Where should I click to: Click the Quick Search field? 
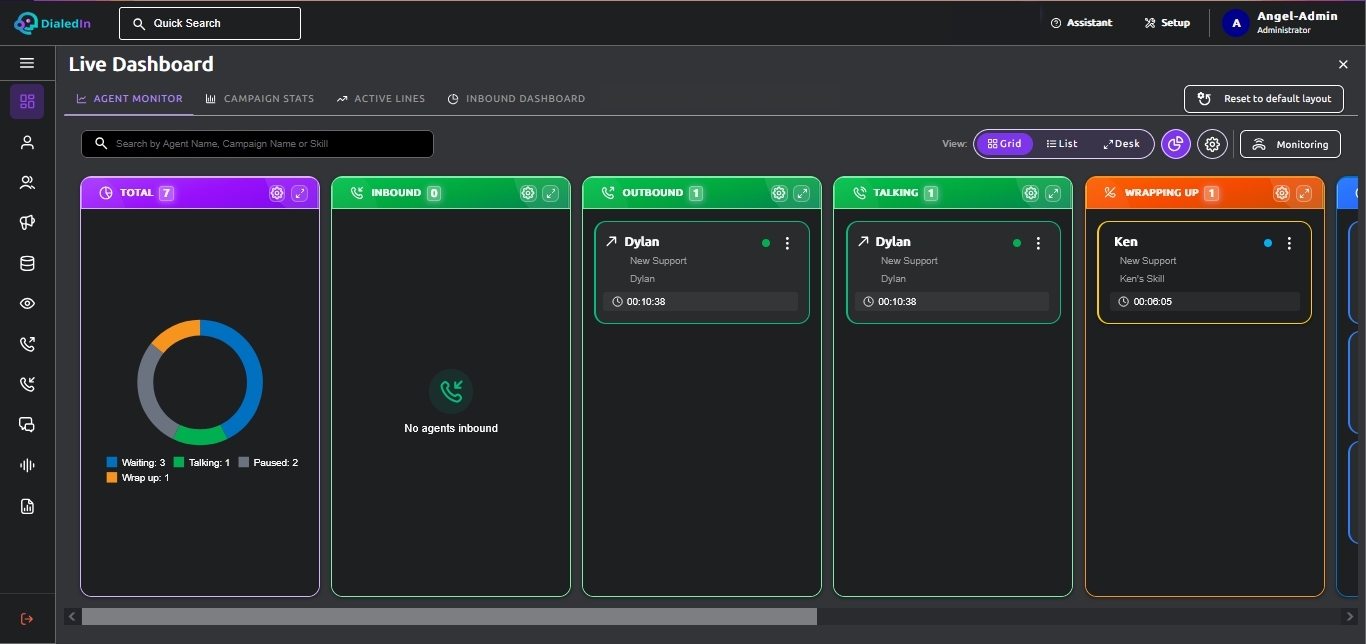point(210,23)
